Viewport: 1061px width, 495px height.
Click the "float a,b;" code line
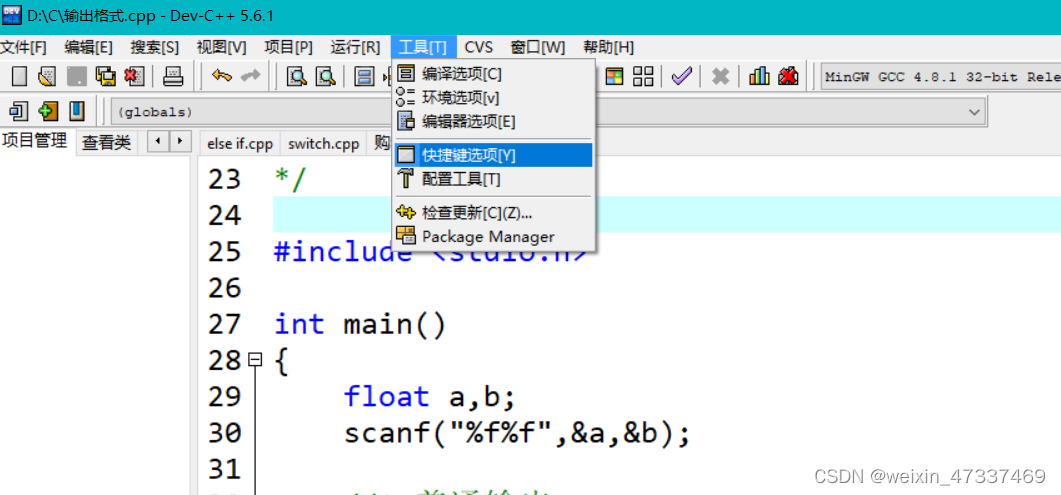tap(430, 398)
